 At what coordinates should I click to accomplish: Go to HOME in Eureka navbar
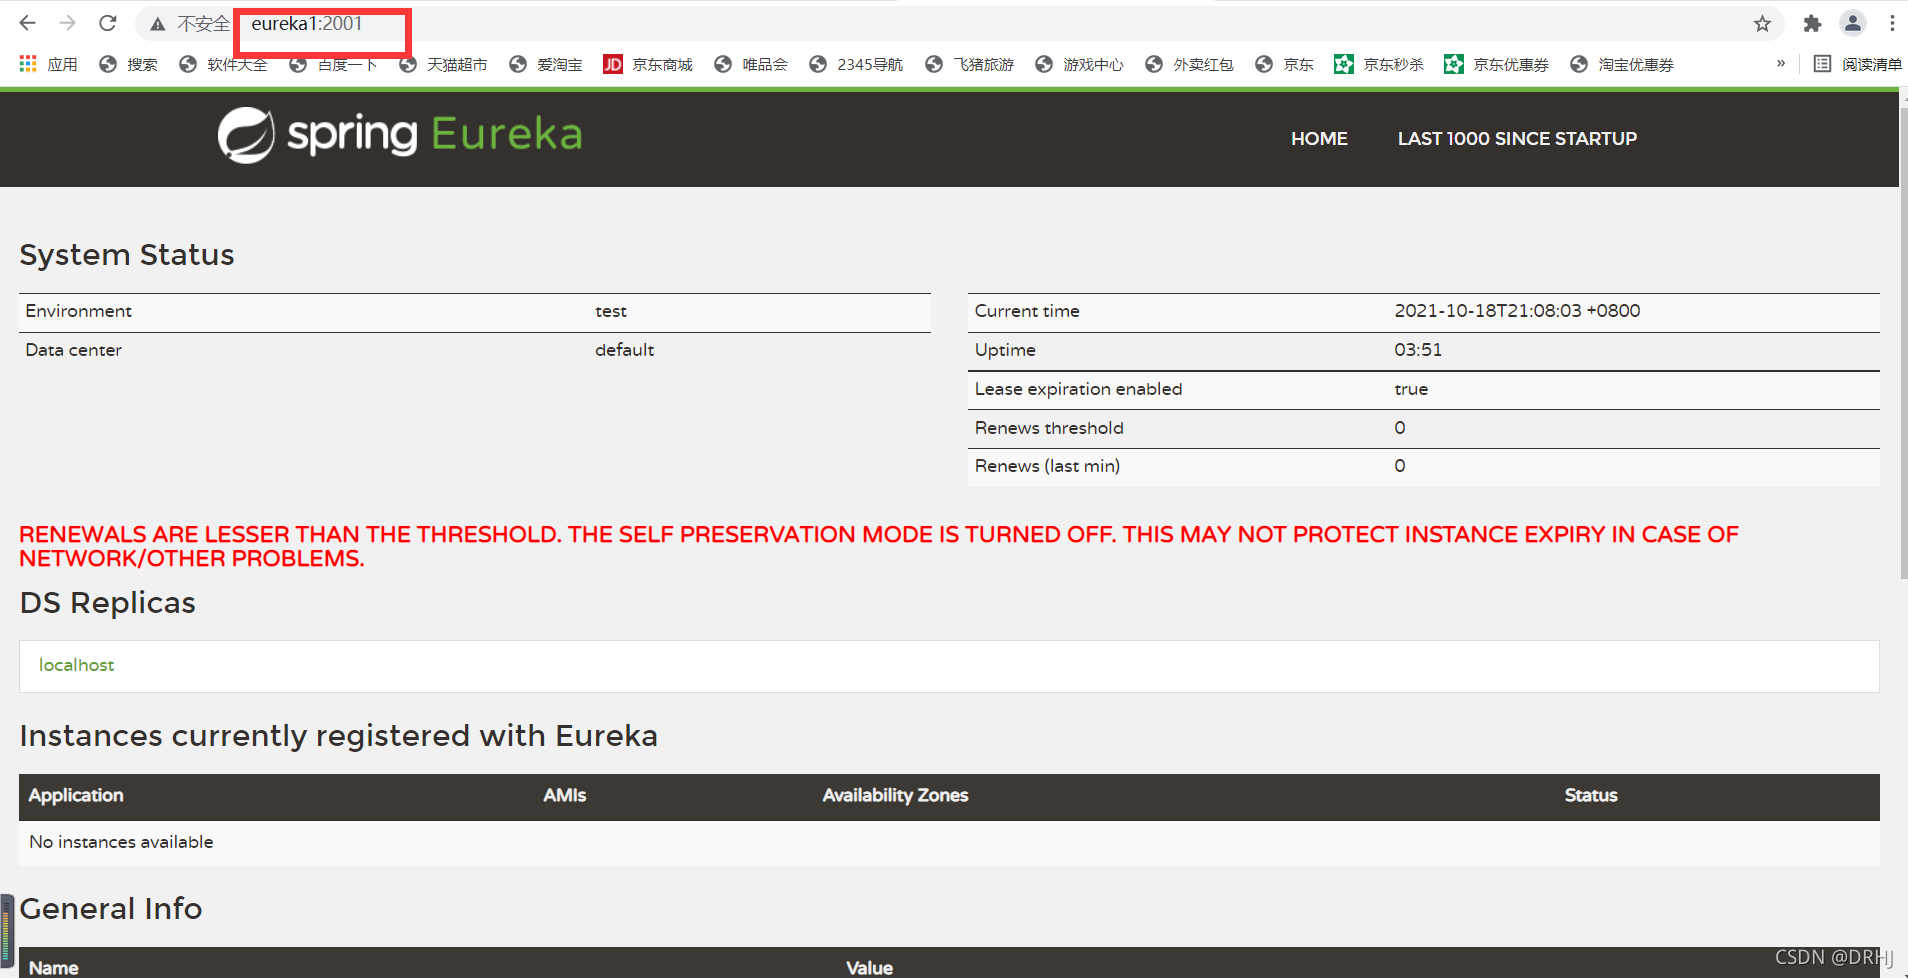pos(1319,139)
